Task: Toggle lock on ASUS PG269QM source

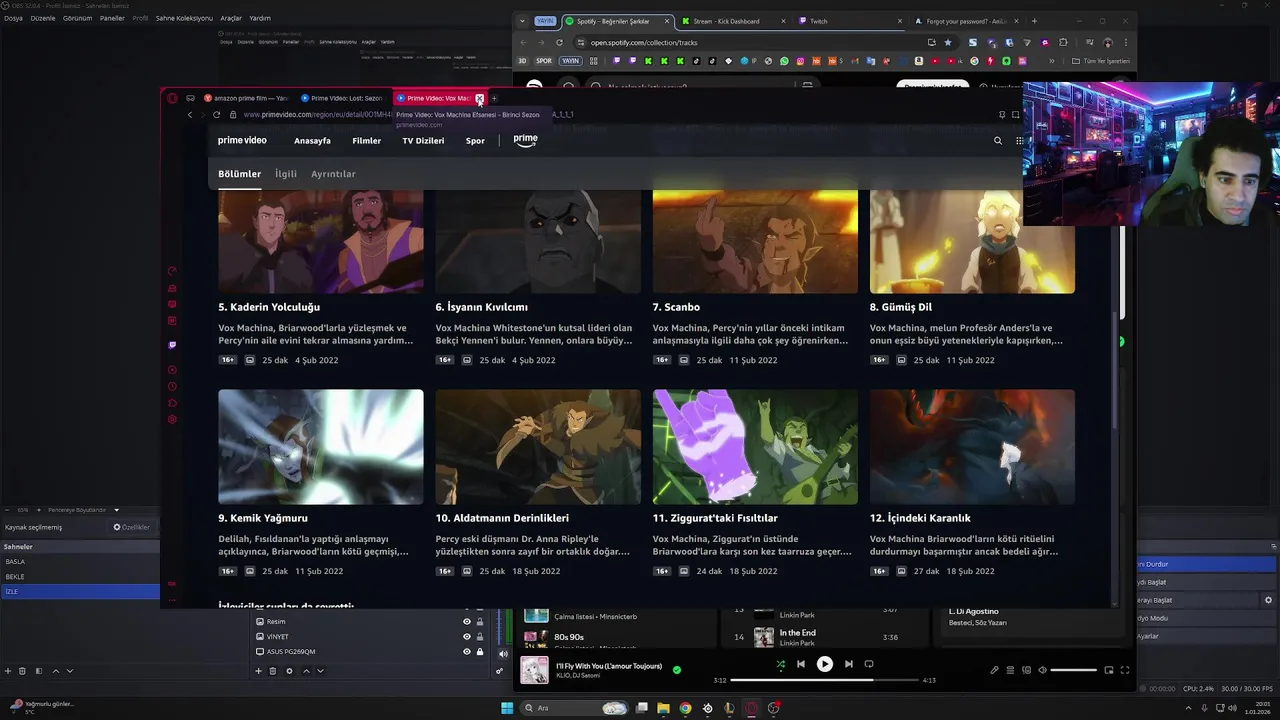Action: (480, 652)
